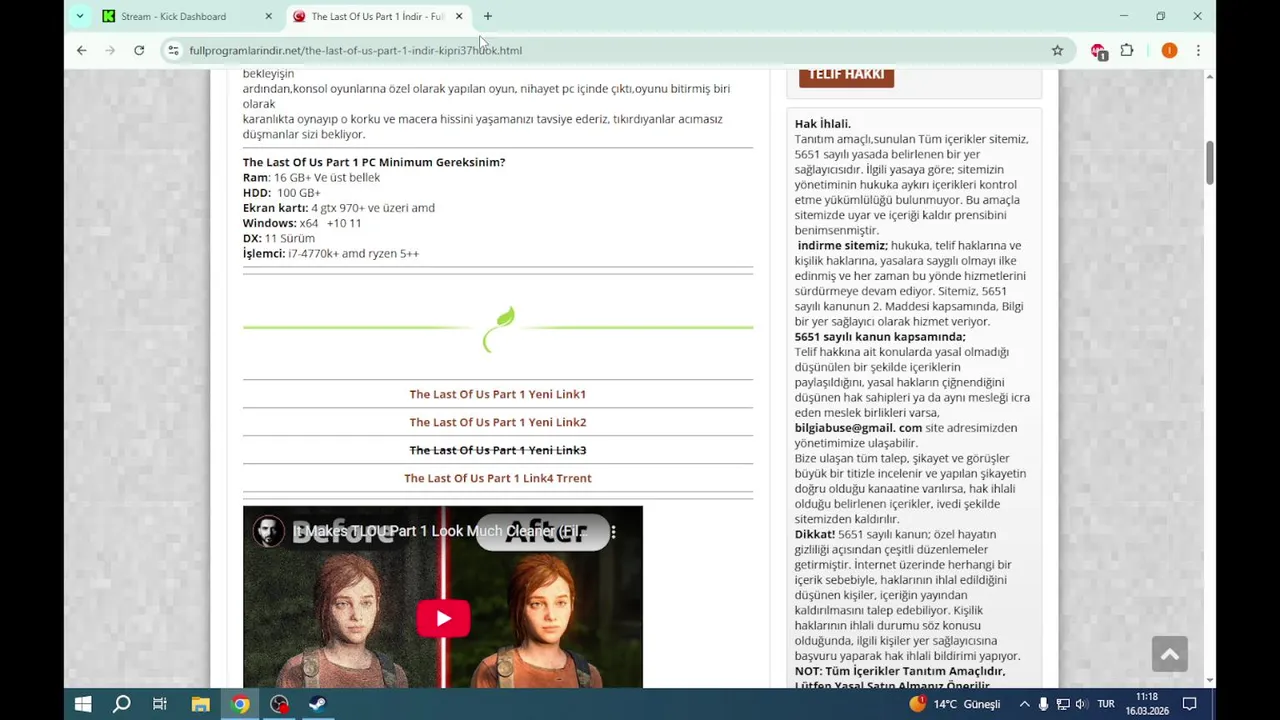Switch the TUR input language
Image resolution: width=1280 pixels, height=720 pixels.
coord(1106,704)
